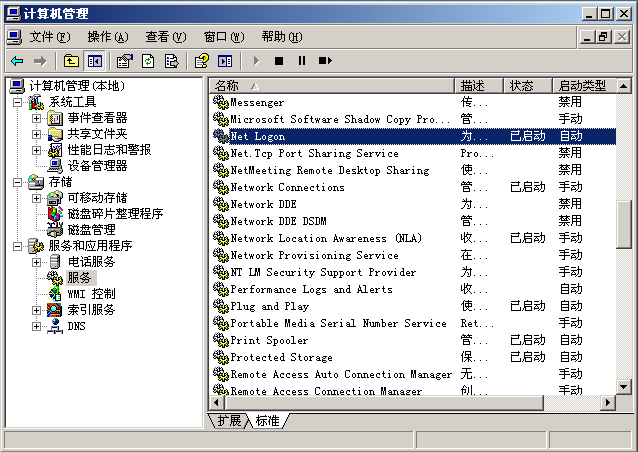Screen dimensions: 638x452
Task: Click the Pause service button
Action: [x=302, y=61]
